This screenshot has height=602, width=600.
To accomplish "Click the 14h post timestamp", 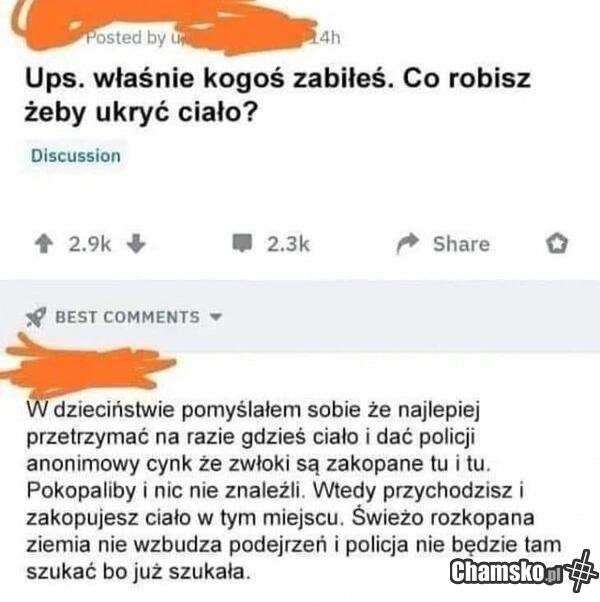I will [326, 38].
